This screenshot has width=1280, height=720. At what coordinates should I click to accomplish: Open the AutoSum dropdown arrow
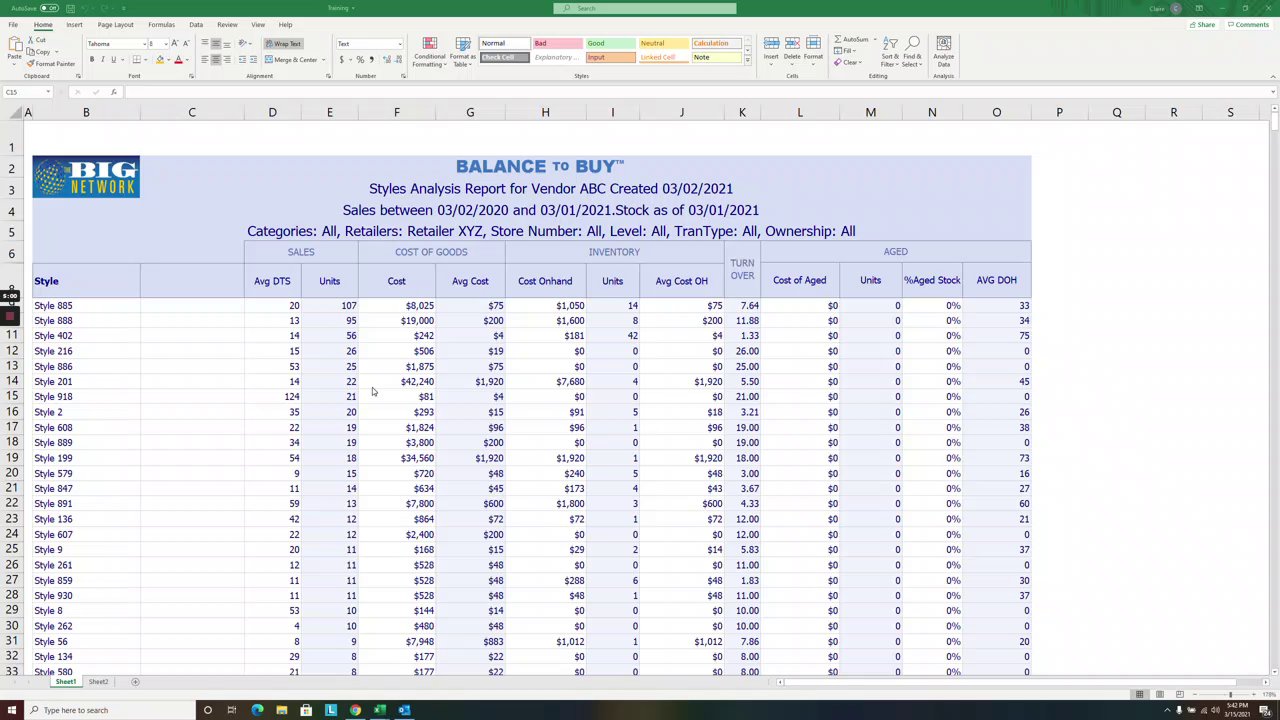point(874,40)
